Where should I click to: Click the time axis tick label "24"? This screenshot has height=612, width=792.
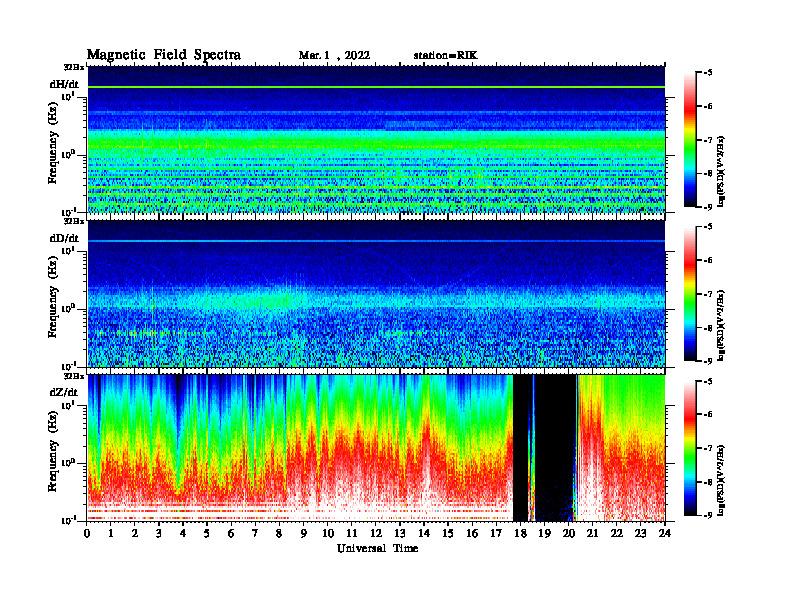pyautogui.click(x=665, y=533)
